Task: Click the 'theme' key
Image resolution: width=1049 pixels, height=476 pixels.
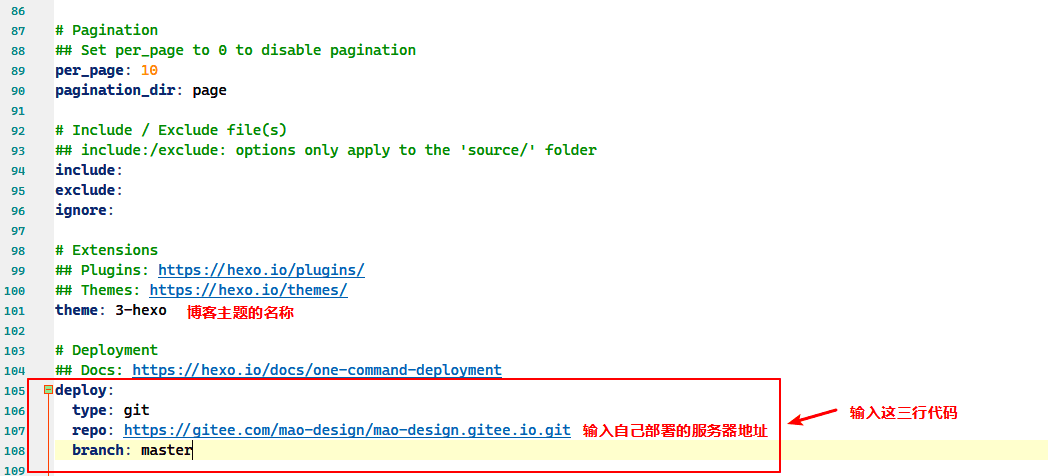Action: click(77, 310)
